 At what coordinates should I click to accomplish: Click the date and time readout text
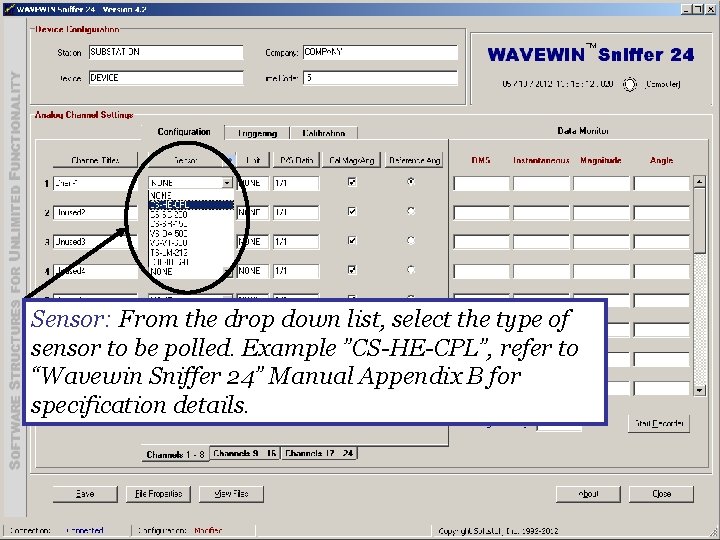(x=557, y=84)
